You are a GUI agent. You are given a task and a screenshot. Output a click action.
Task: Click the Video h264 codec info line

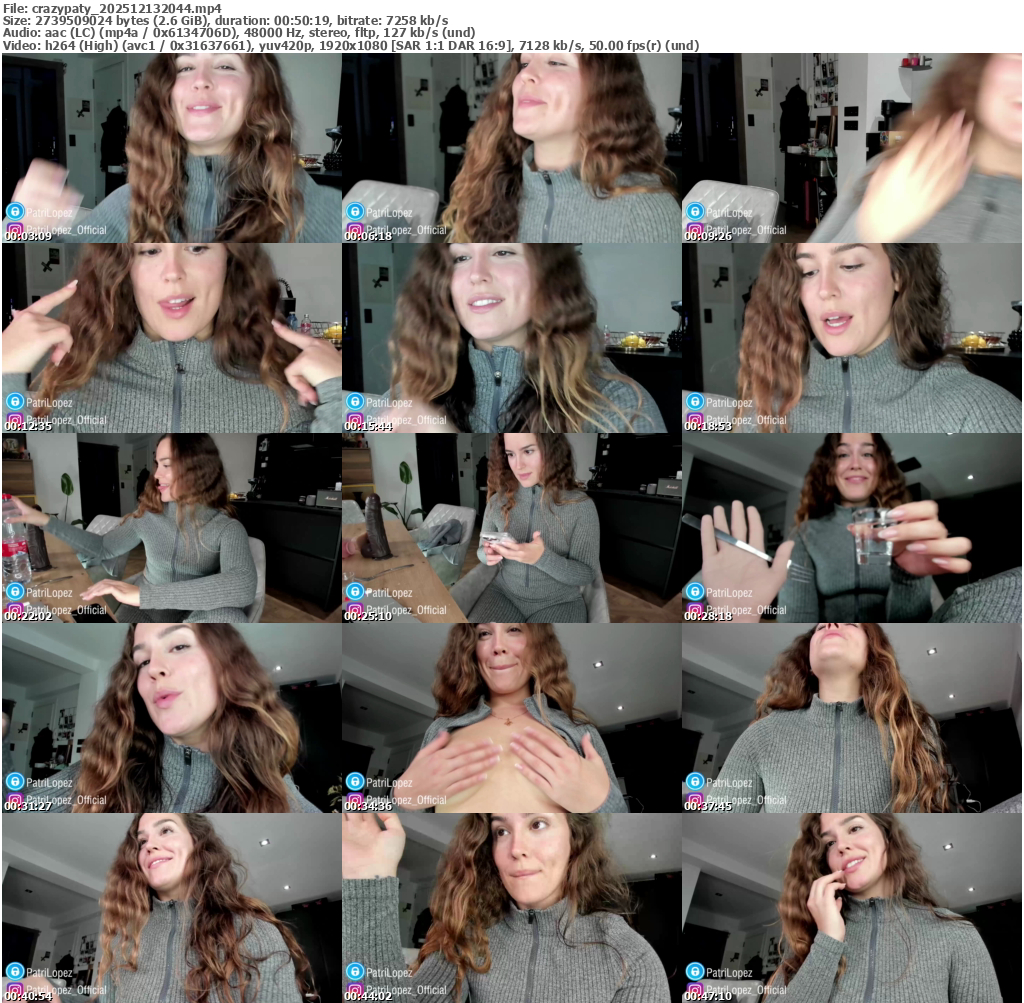pyautogui.click(x=351, y=46)
